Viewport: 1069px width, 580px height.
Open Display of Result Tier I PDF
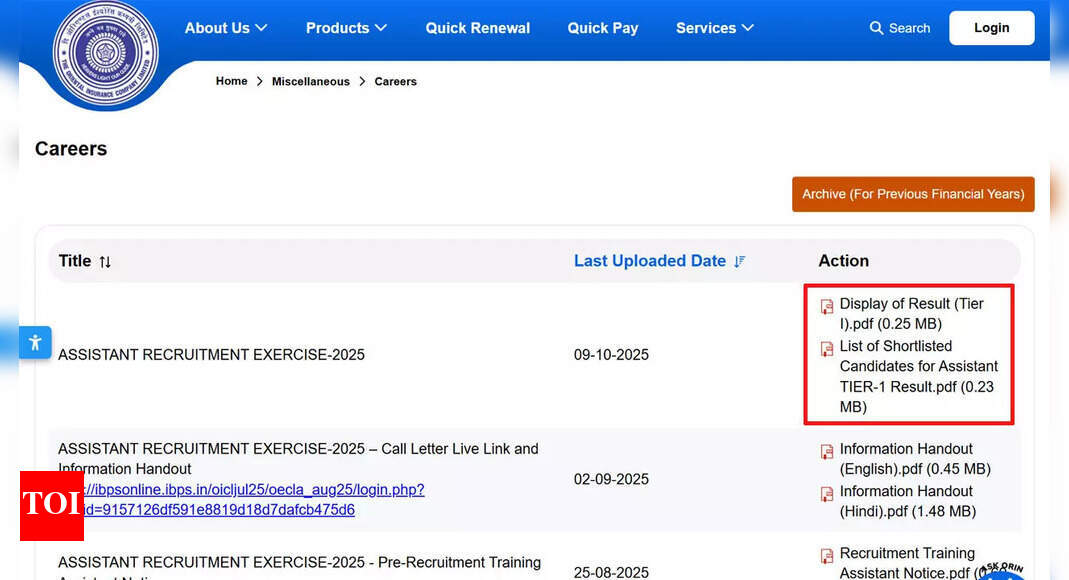click(911, 313)
